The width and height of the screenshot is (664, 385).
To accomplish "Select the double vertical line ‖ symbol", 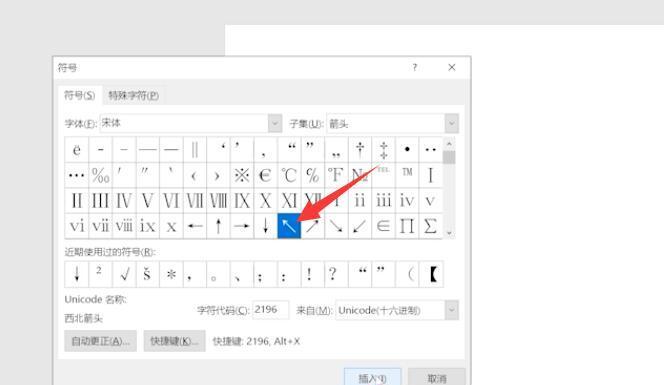I will click(x=195, y=150).
